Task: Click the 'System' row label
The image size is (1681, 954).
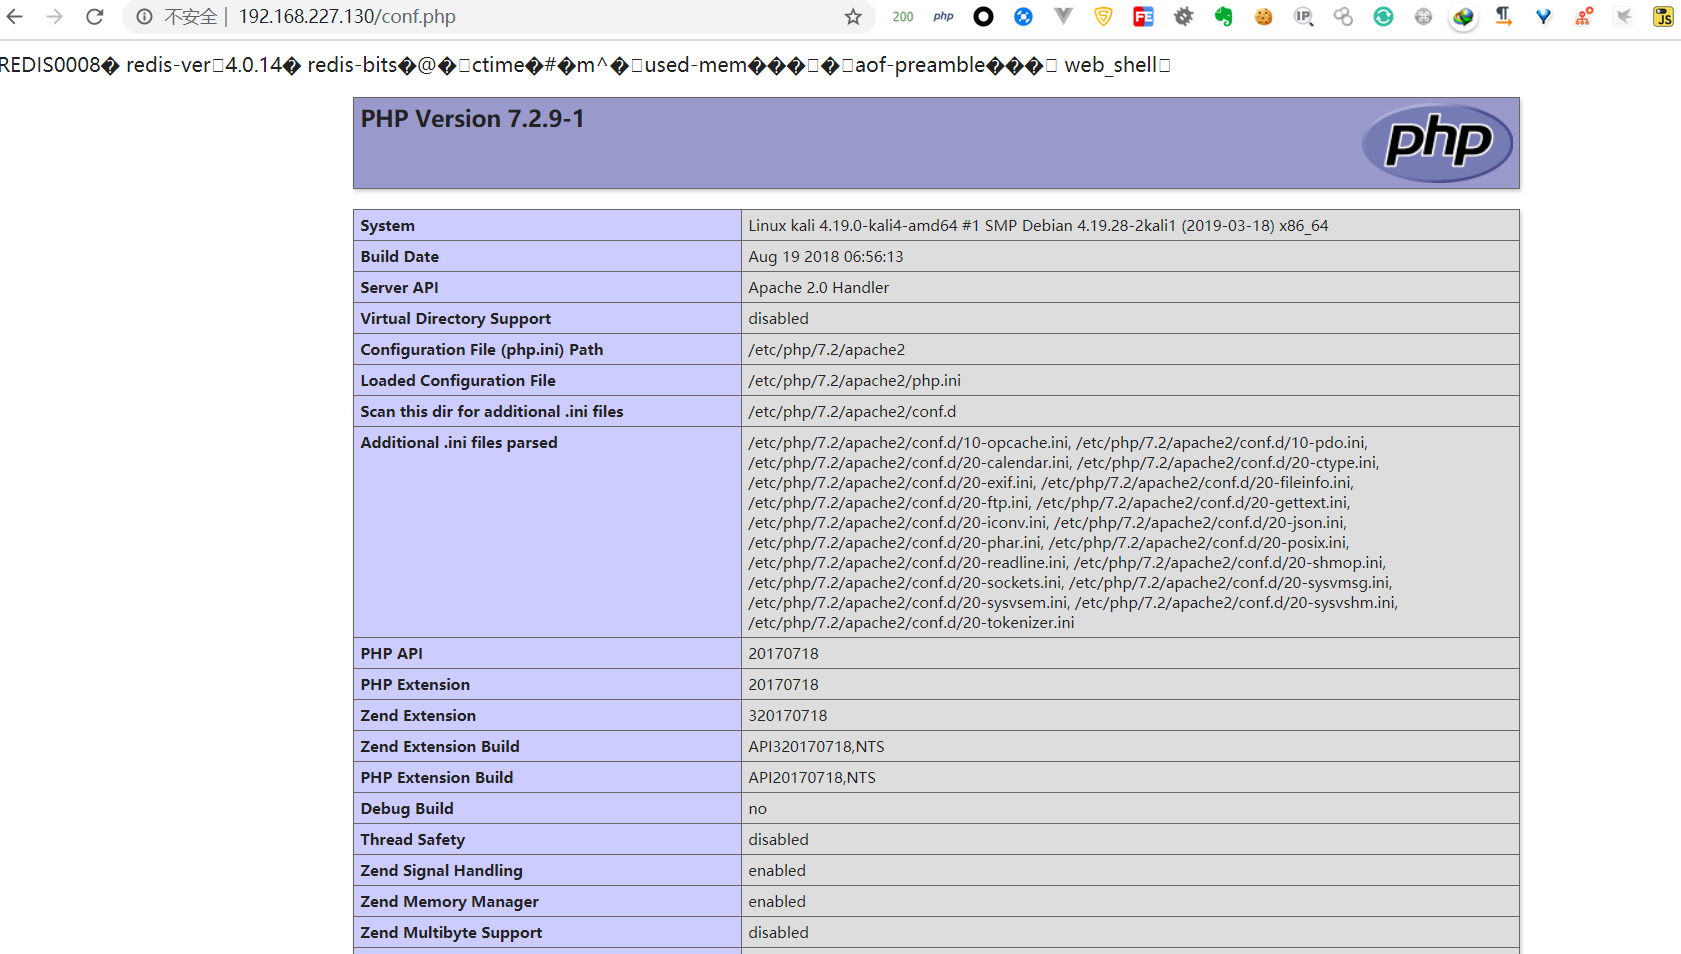Action: coord(387,226)
